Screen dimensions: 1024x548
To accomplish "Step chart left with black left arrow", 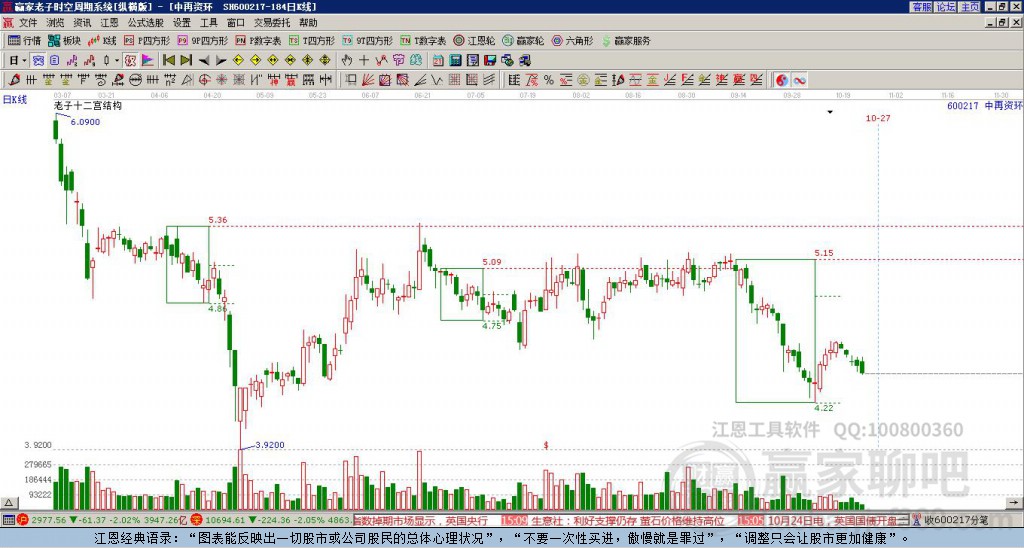I will click(x=204, y=60).
